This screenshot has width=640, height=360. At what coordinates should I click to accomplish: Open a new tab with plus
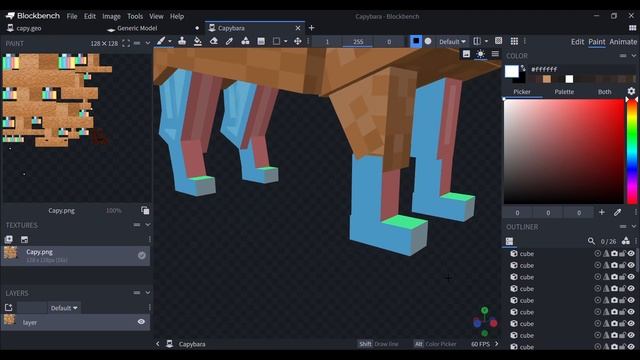[x=311, y=28]
